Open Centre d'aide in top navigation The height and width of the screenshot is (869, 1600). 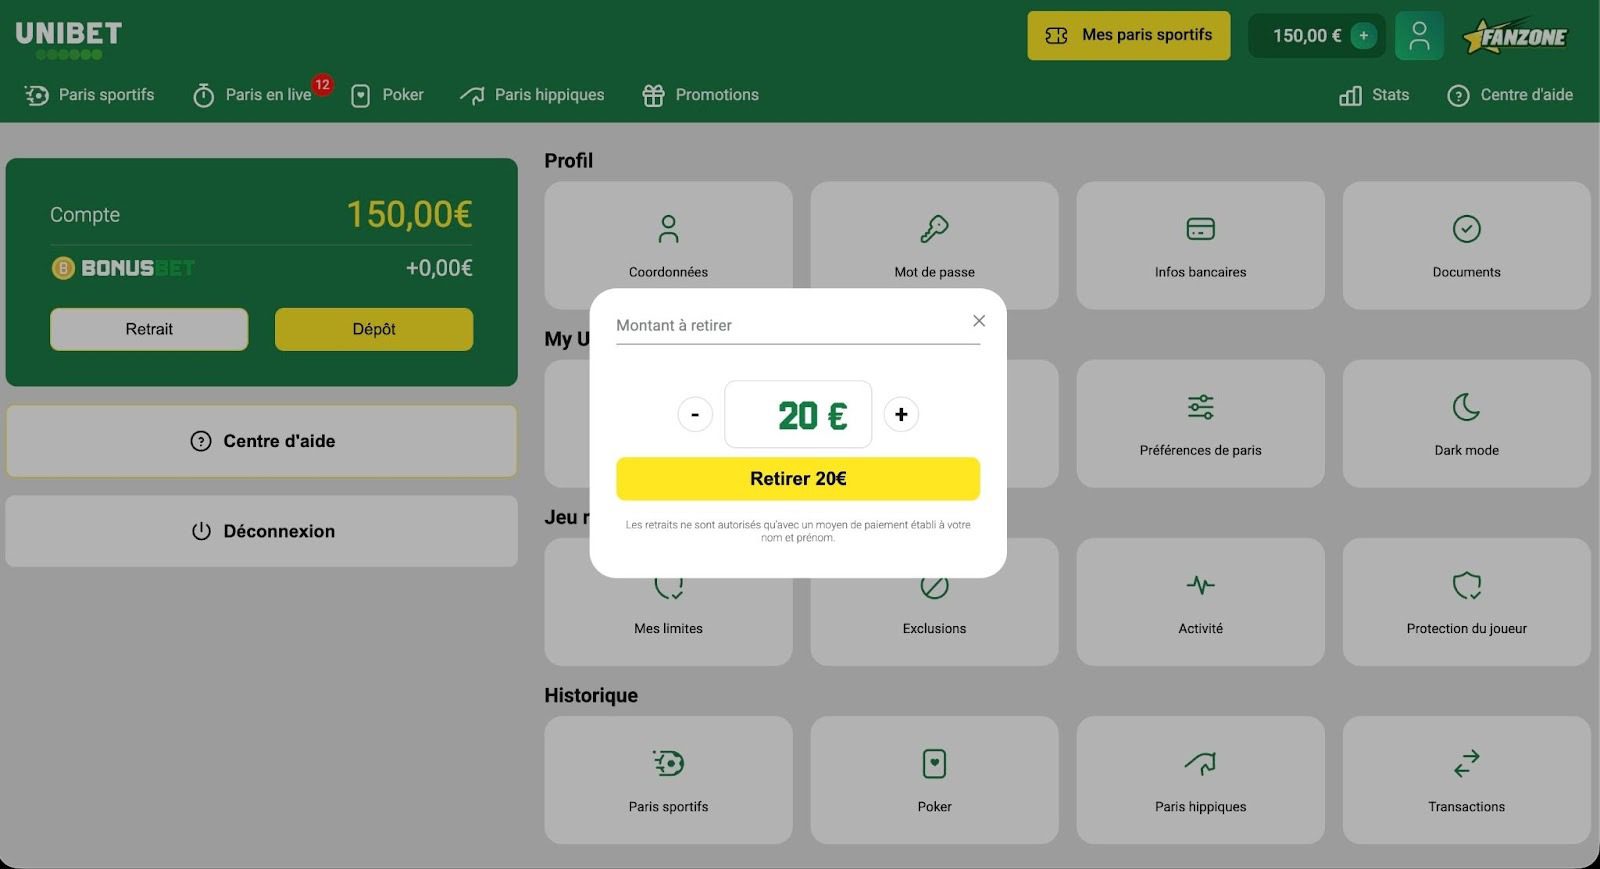(x=1510, y=95)
